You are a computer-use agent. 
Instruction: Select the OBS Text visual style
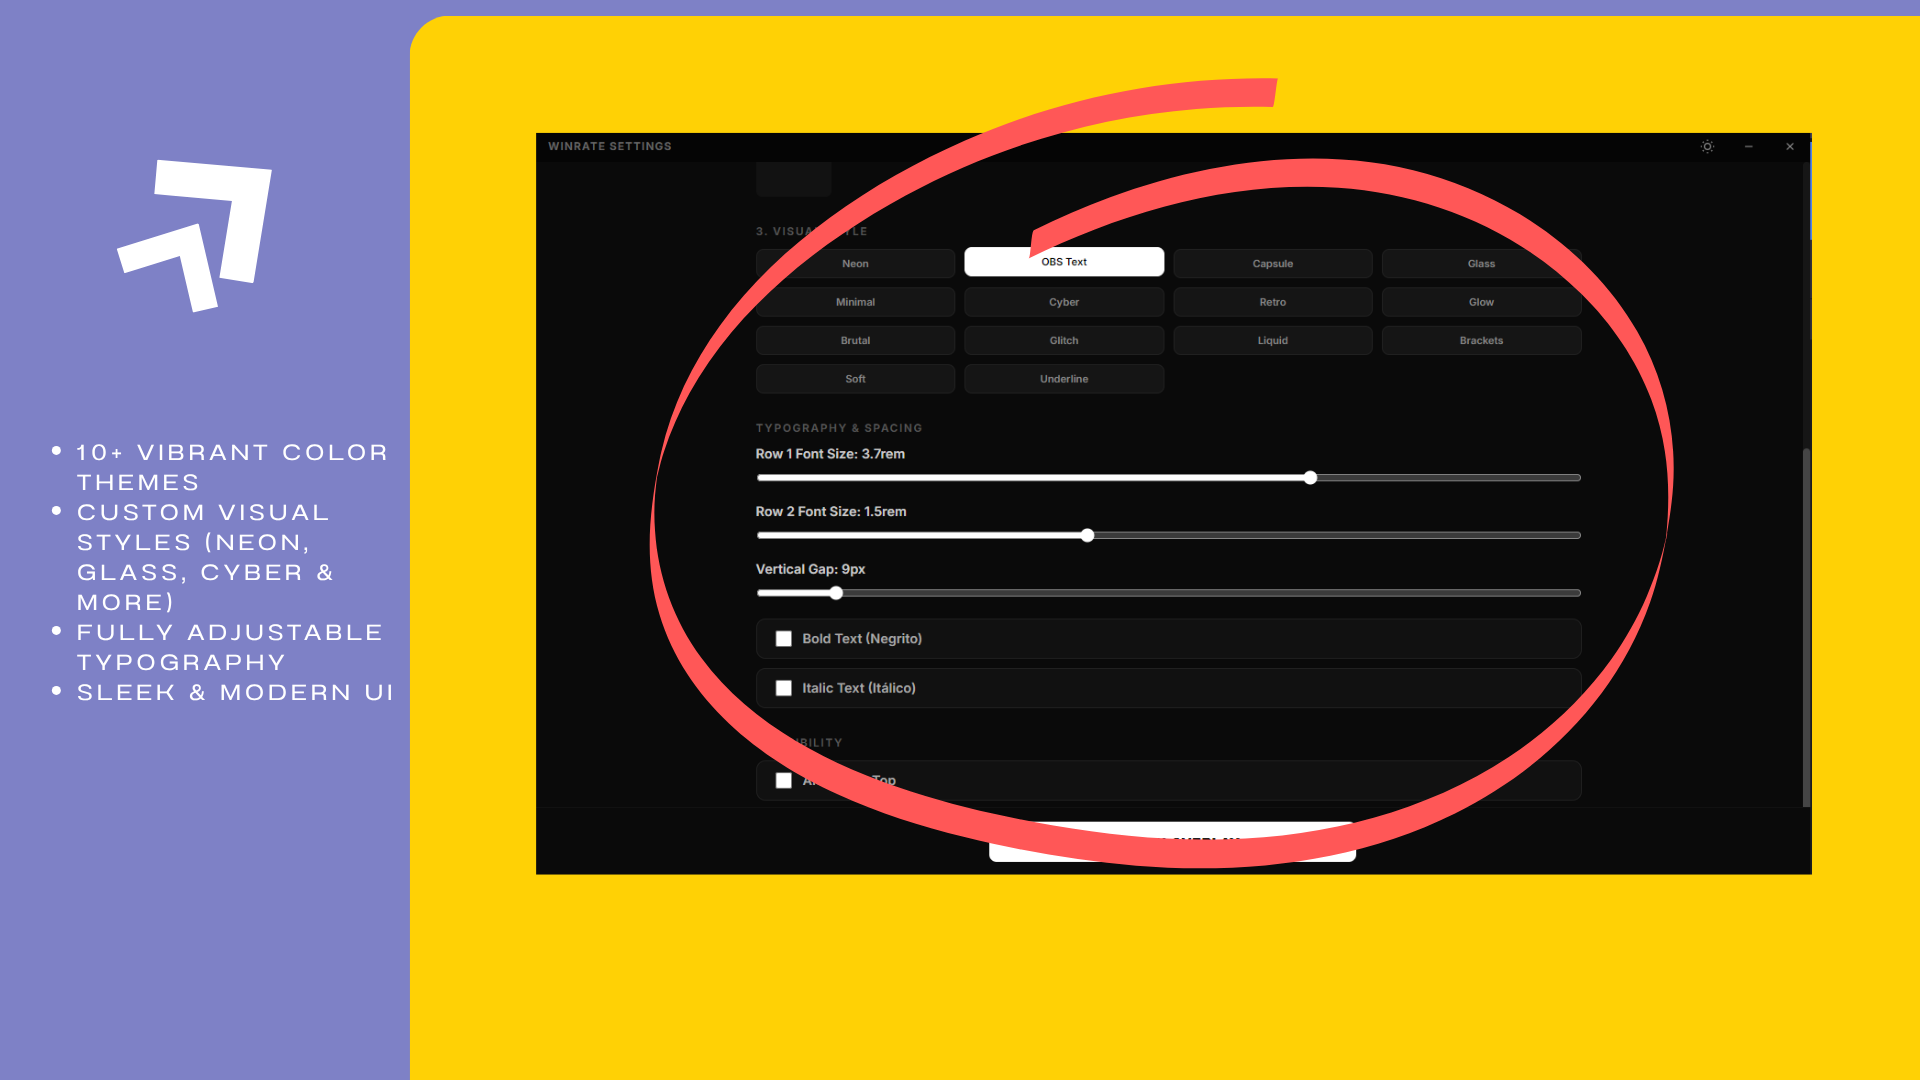click(1064, 262)
